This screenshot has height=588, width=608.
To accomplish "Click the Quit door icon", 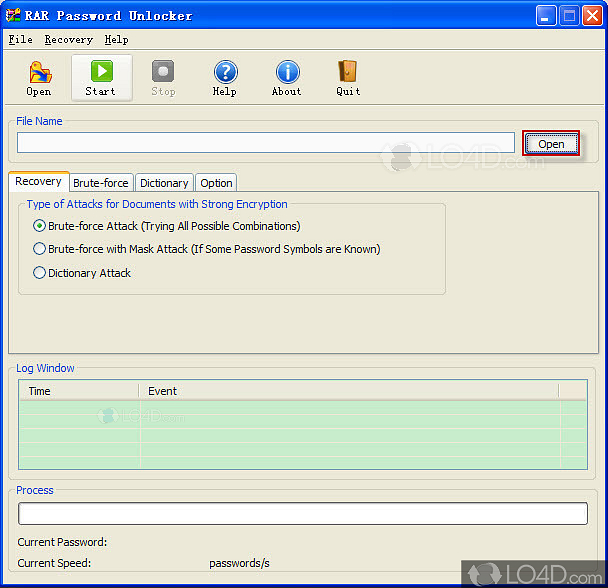I will (348, 79).
